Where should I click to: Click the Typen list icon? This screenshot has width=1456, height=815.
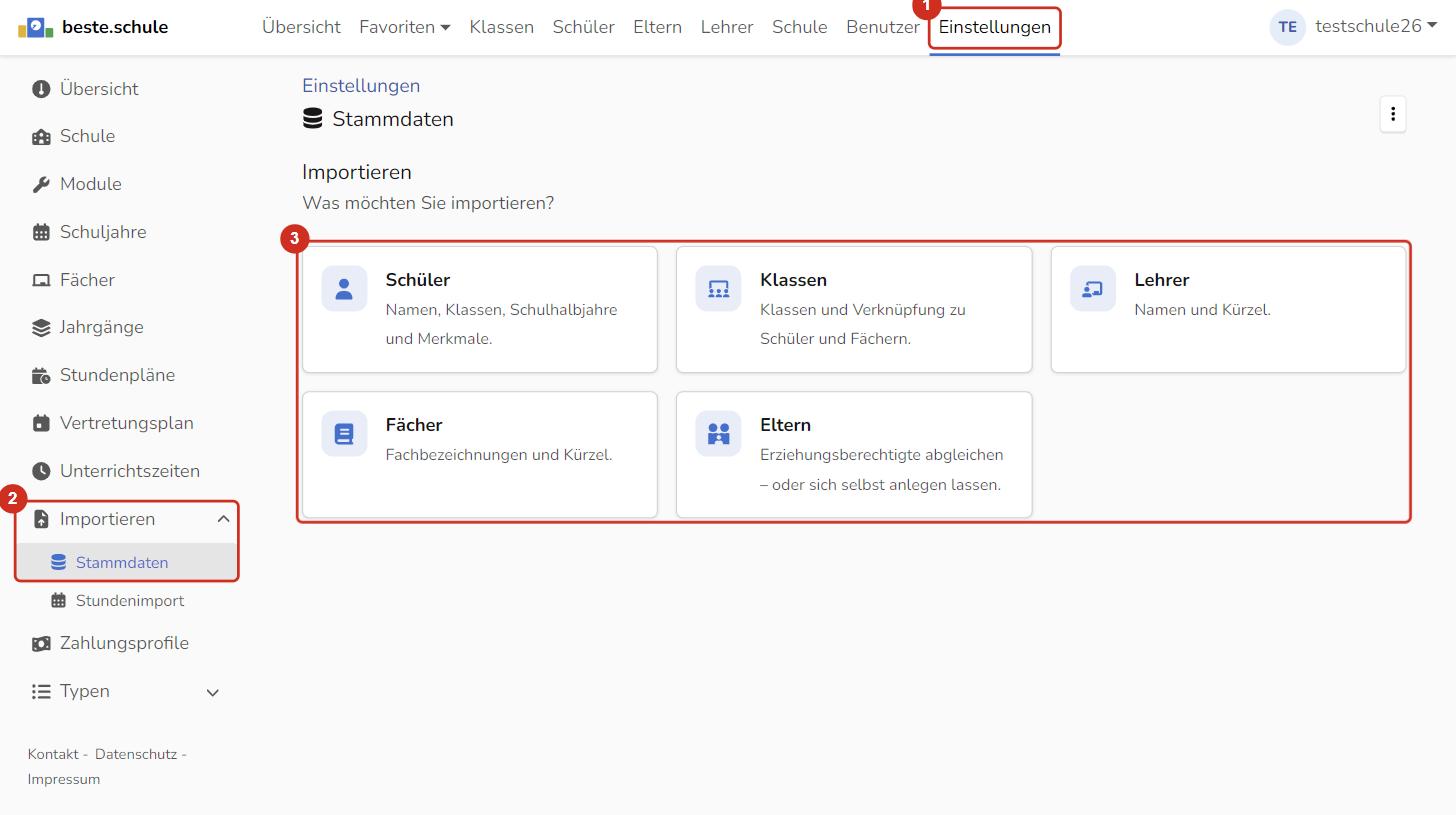41,692
